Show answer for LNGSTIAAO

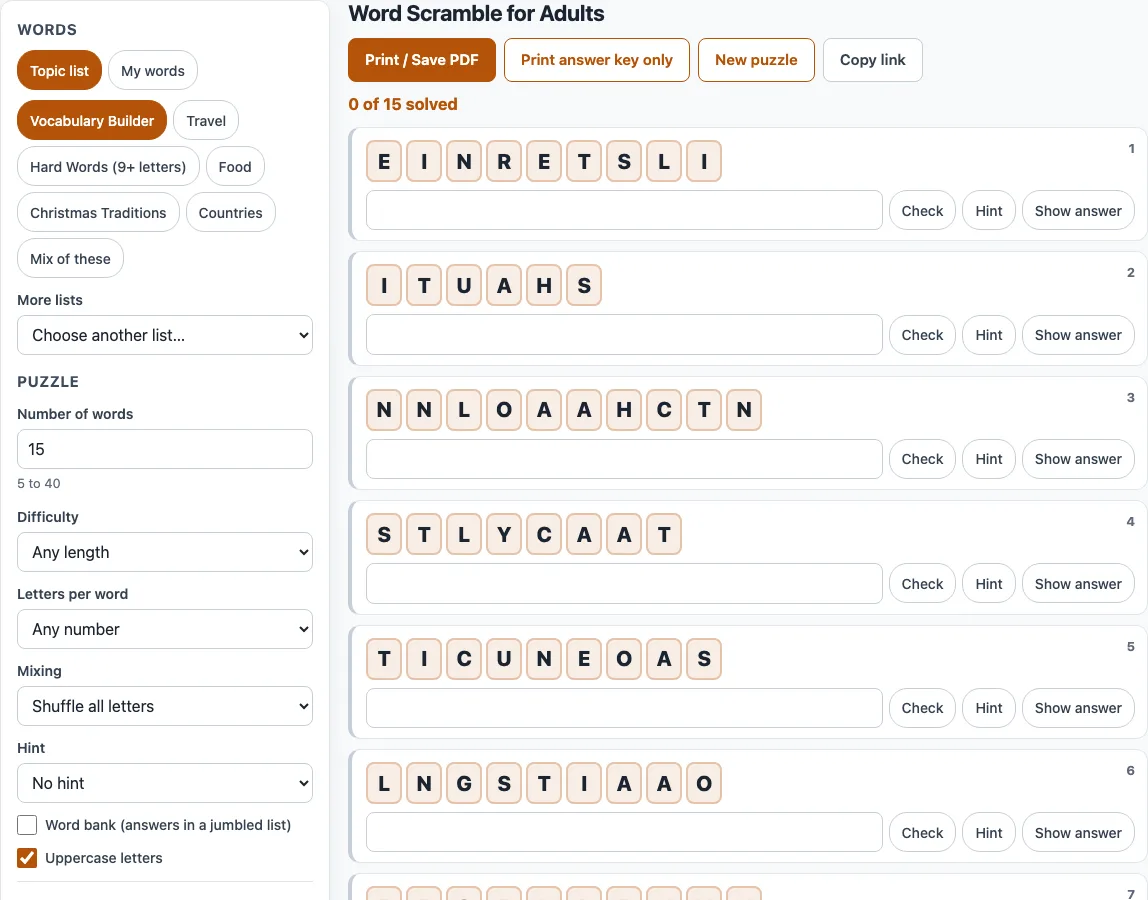[x=1078, y=833]
